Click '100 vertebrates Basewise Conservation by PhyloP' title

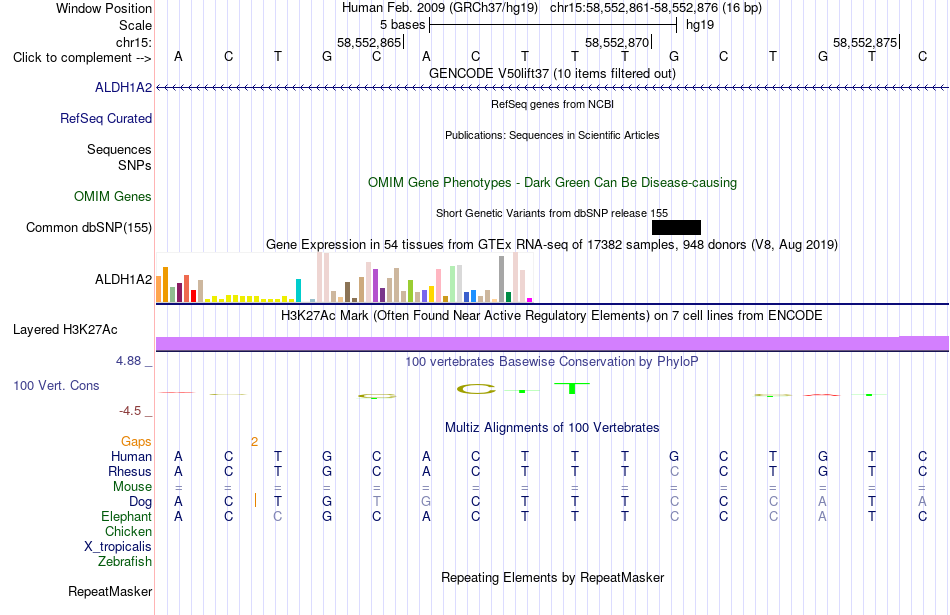point(552,361)
